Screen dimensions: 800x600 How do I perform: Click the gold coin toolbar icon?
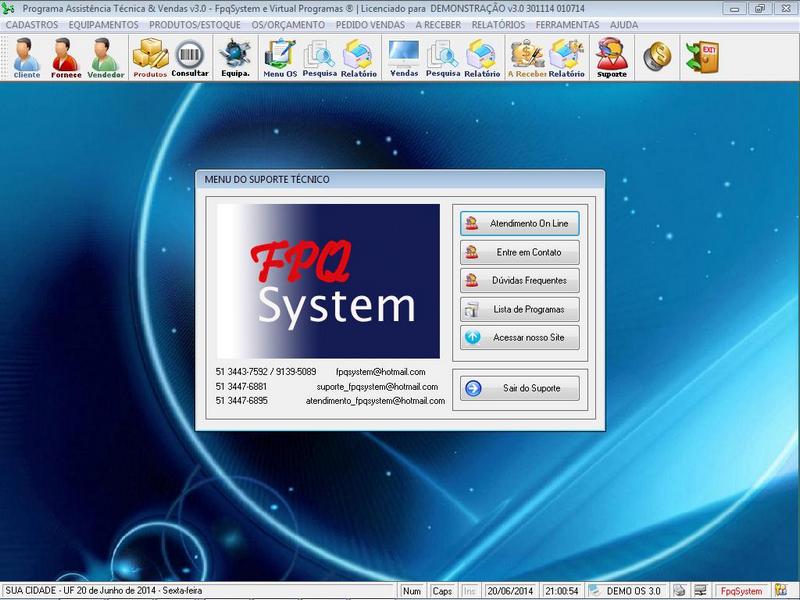point(657,57)
